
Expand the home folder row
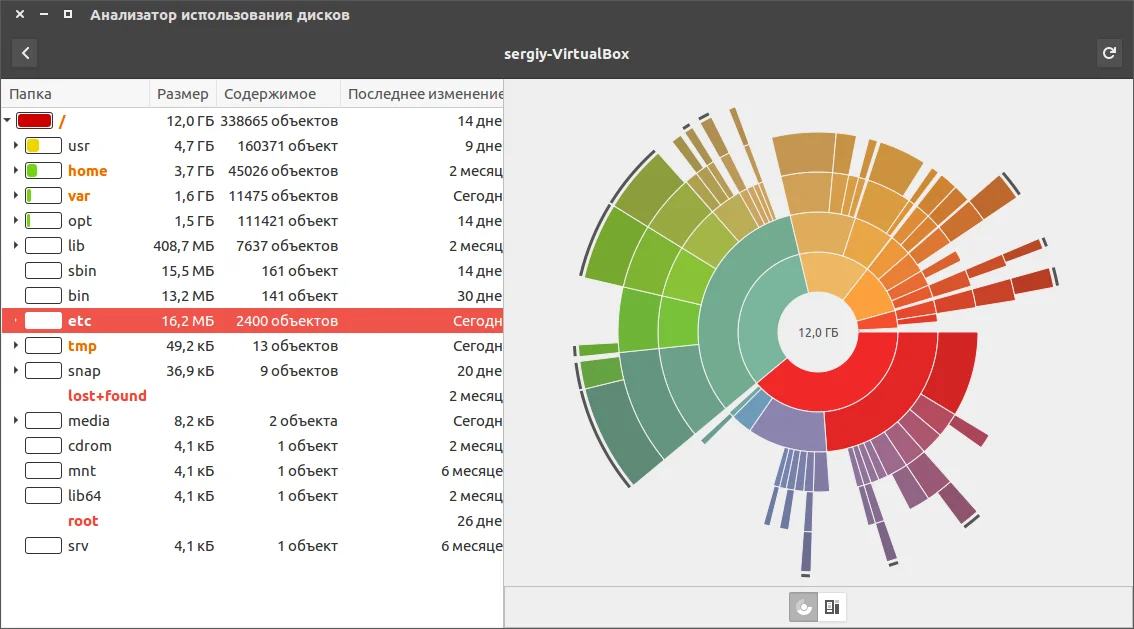pos(16,171)
